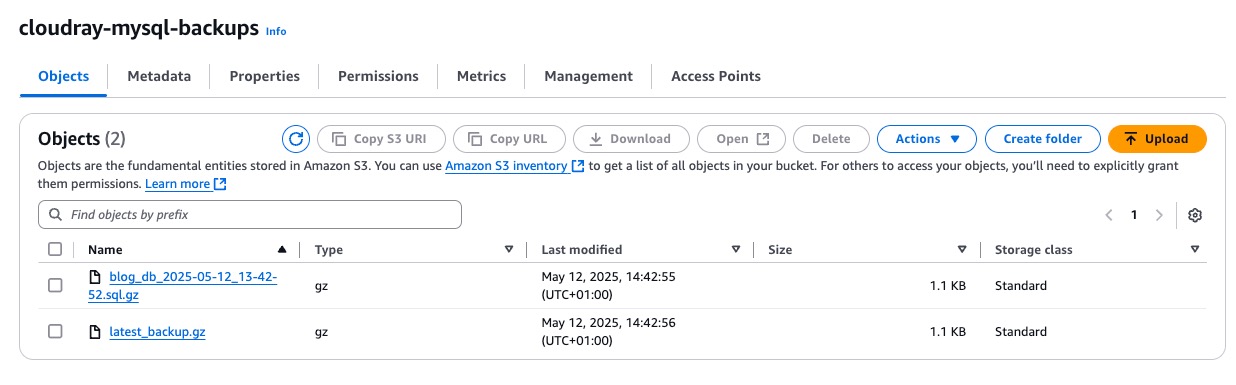Open table preferences gear icon
The image size is (1236, 385).
tap(1195, 215)
